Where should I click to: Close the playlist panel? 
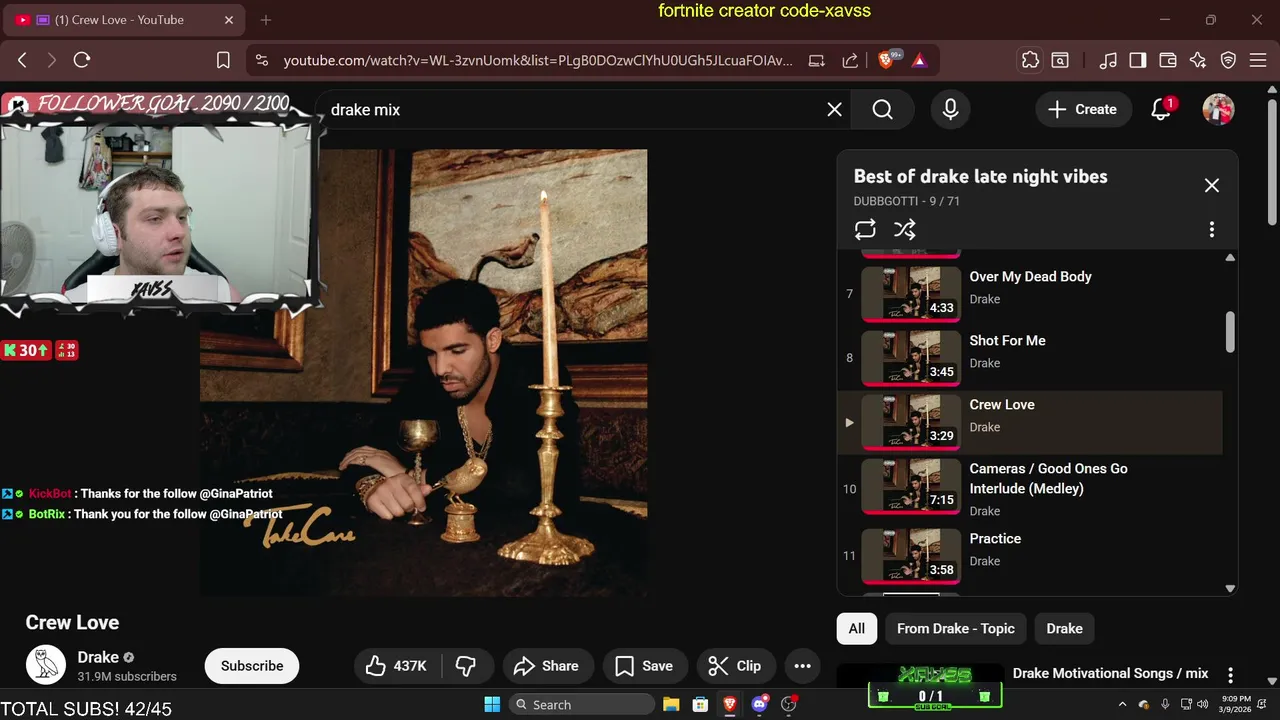[x=1211, y=185]
